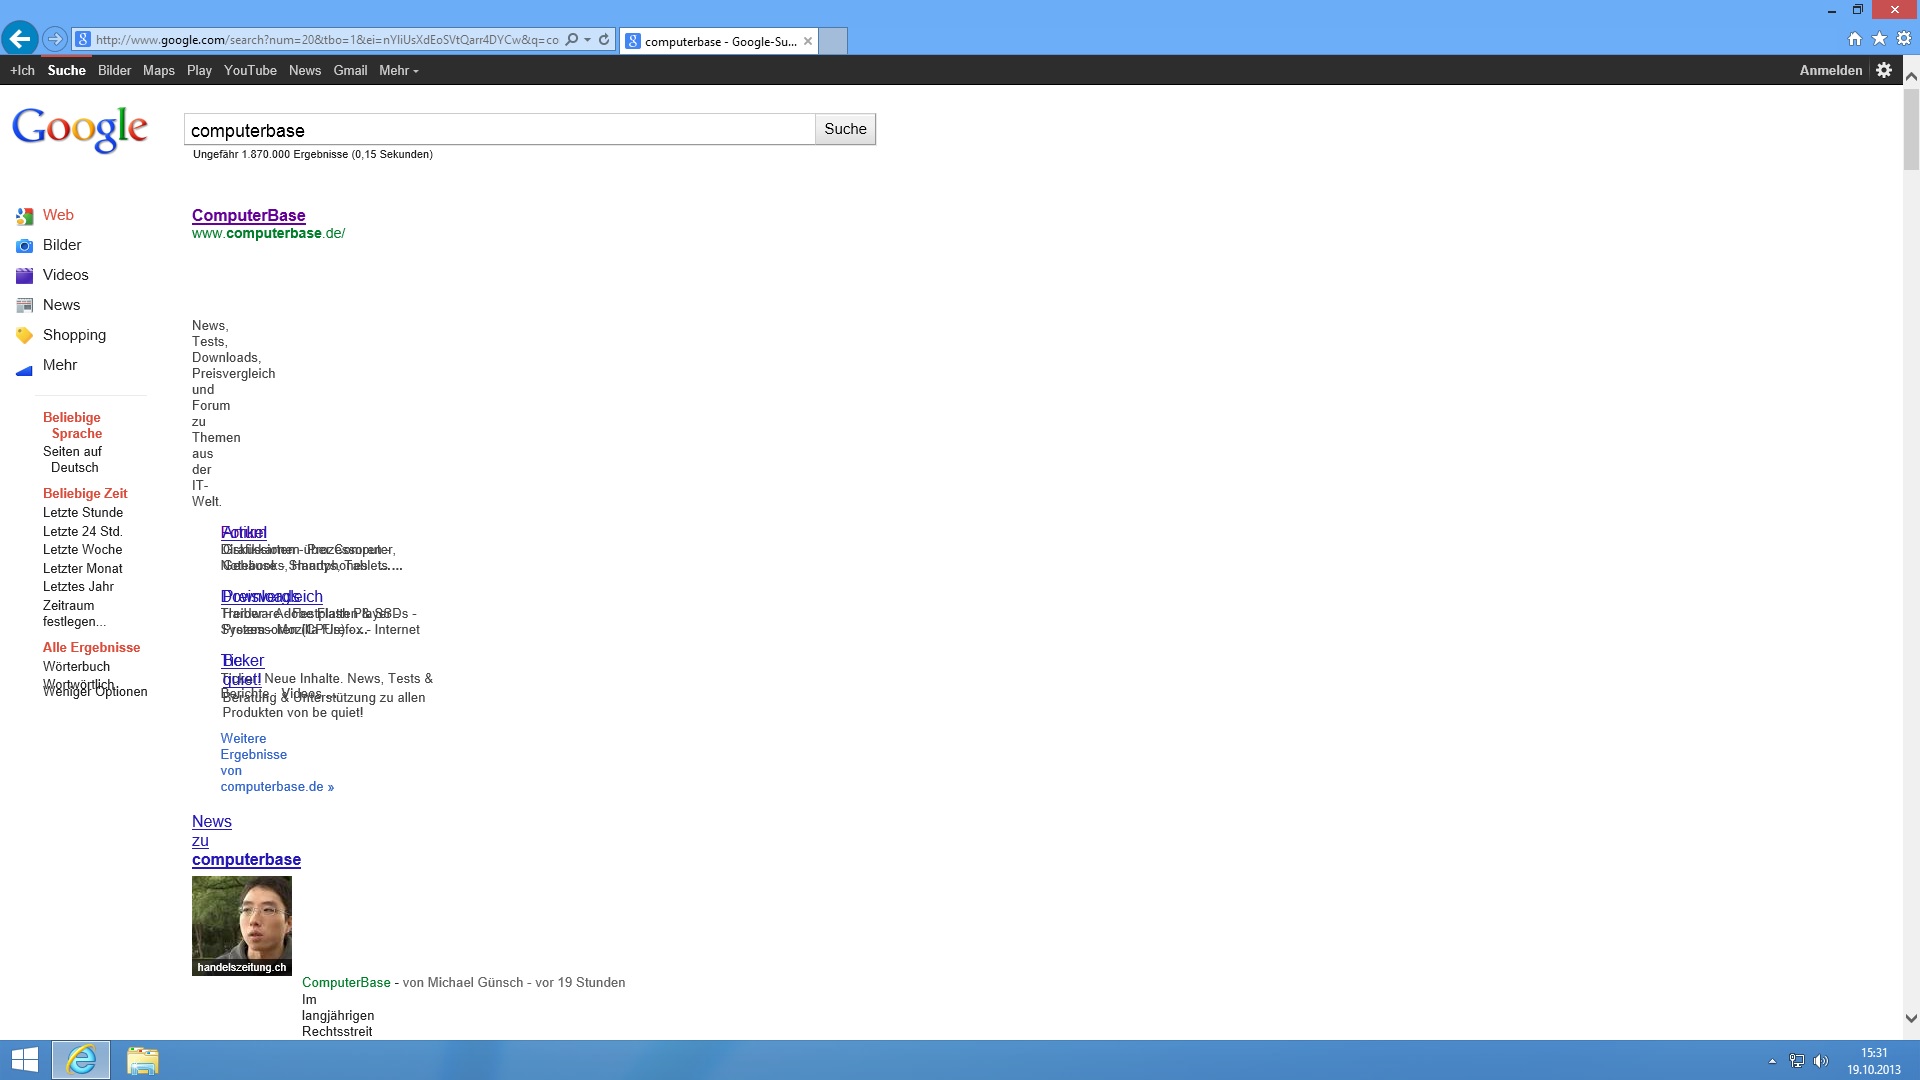Click the ComputerBase news source name
The width and height of the screenshot is (1920, 1080).
tap(346, 982)
